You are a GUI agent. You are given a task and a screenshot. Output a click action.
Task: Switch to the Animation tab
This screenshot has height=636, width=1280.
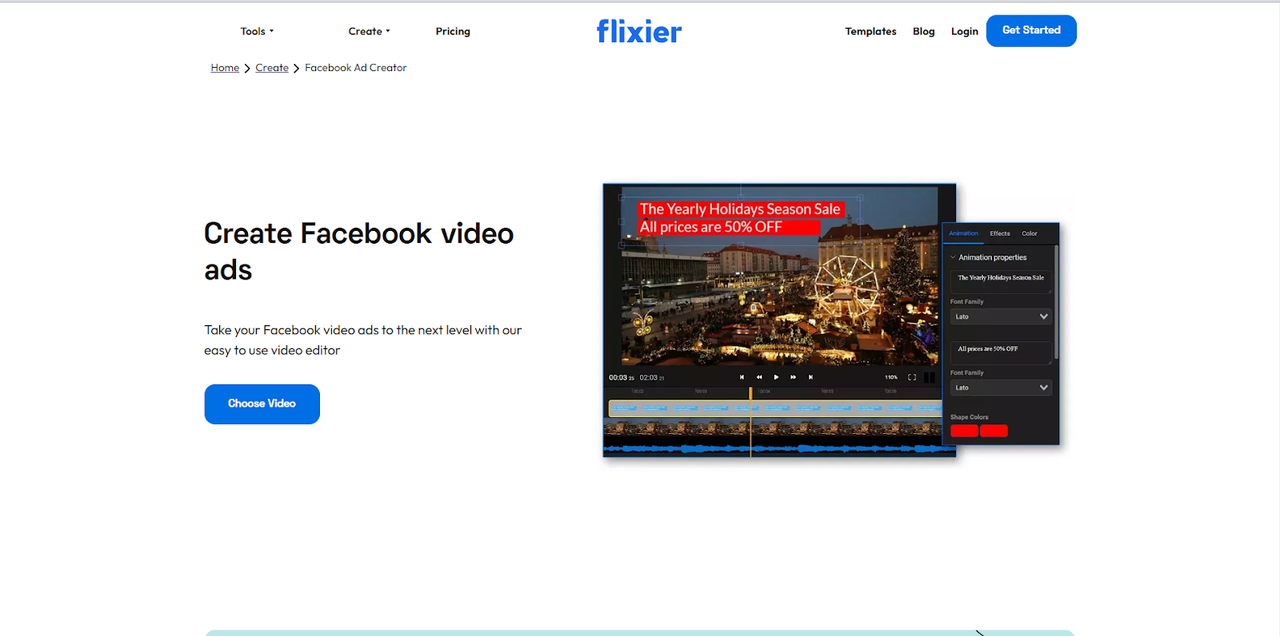[x=963, y=233]
